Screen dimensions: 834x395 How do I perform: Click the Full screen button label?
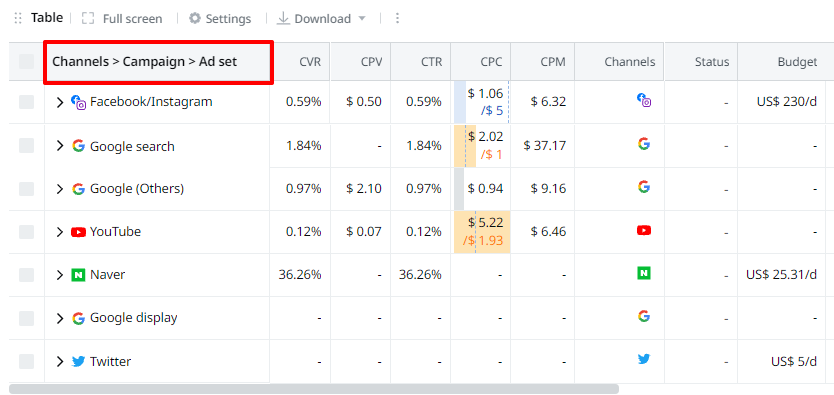tap(132, 19)
